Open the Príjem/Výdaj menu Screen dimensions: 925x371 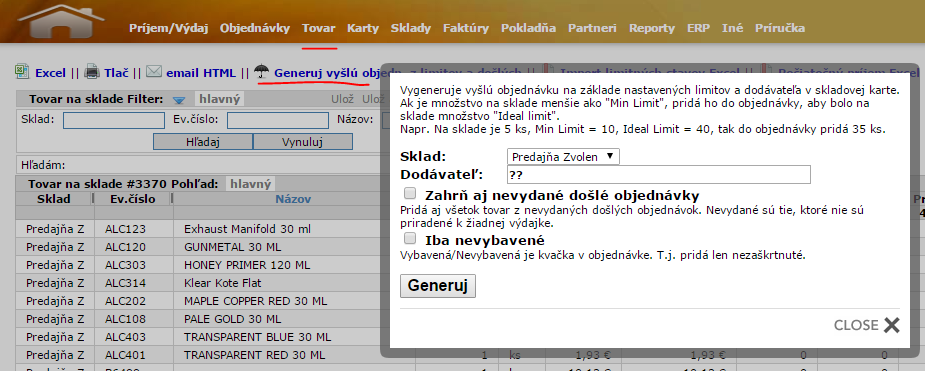[x=169, y=28]
